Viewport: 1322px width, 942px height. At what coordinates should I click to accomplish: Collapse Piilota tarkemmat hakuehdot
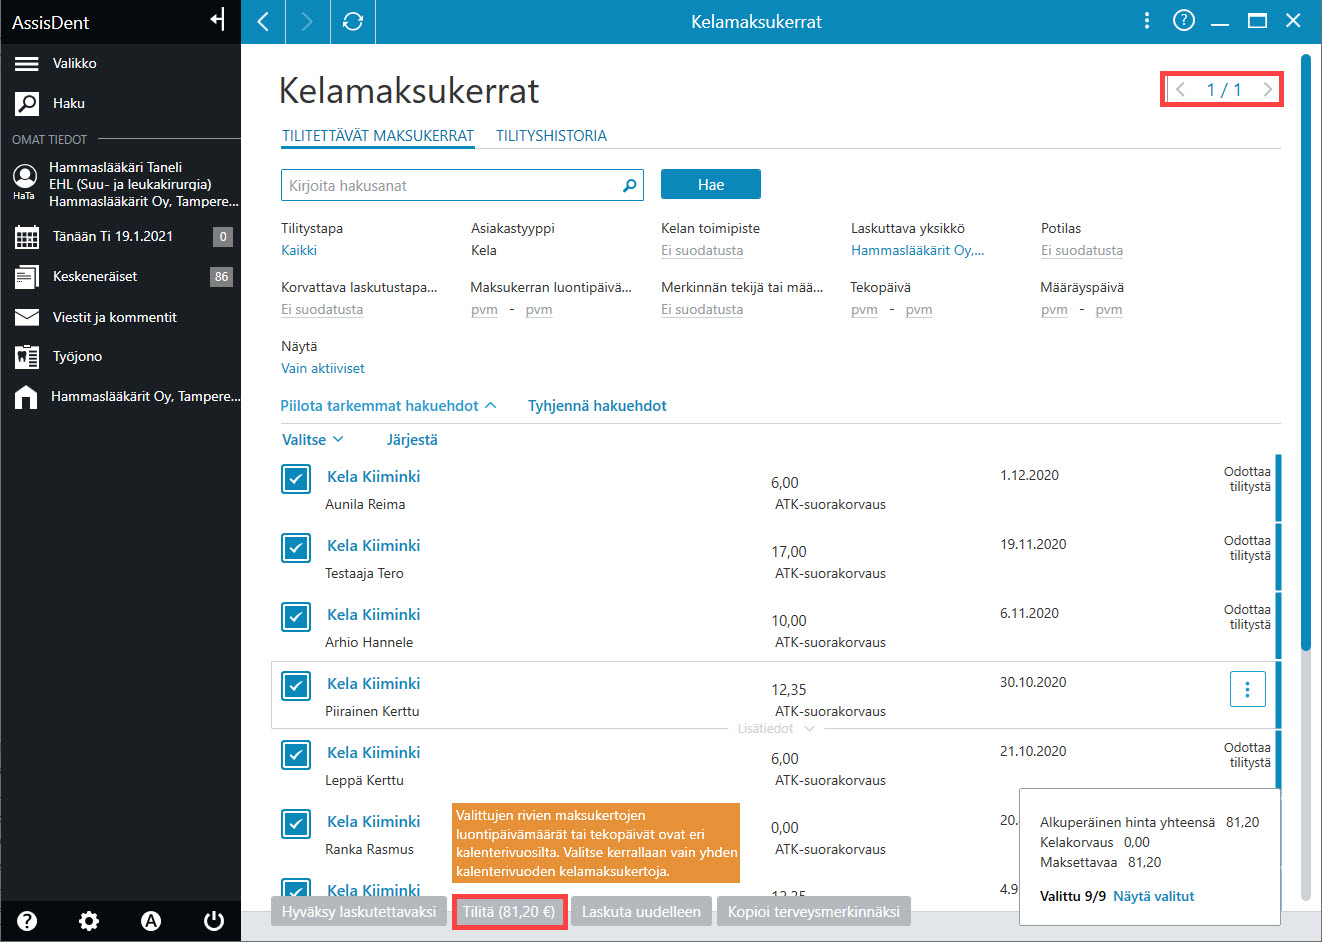(388, 406)
